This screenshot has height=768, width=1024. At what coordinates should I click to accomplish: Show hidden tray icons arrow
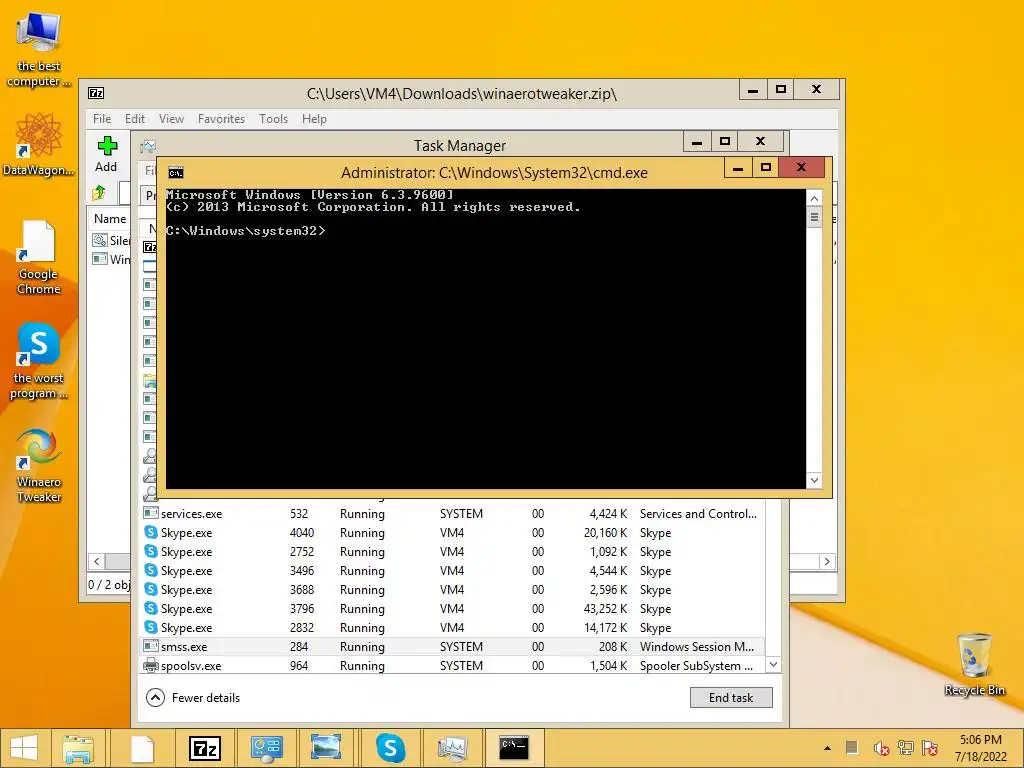tap(827, 748)
